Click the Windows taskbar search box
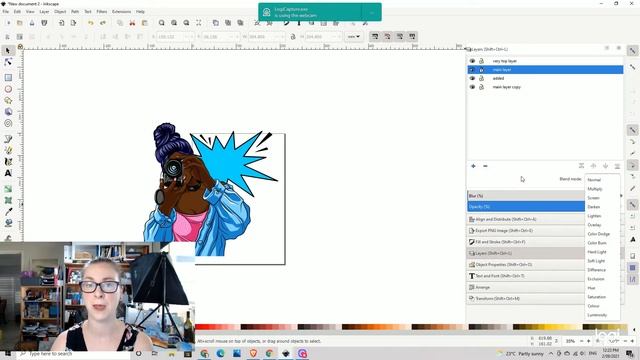This screenshot has width=640, height=360. [73, 353]
